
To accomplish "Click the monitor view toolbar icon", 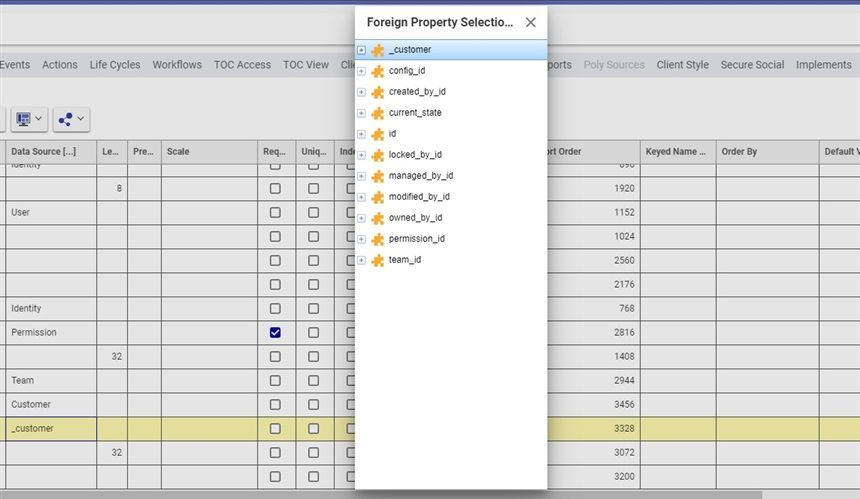I will [24, 119].
